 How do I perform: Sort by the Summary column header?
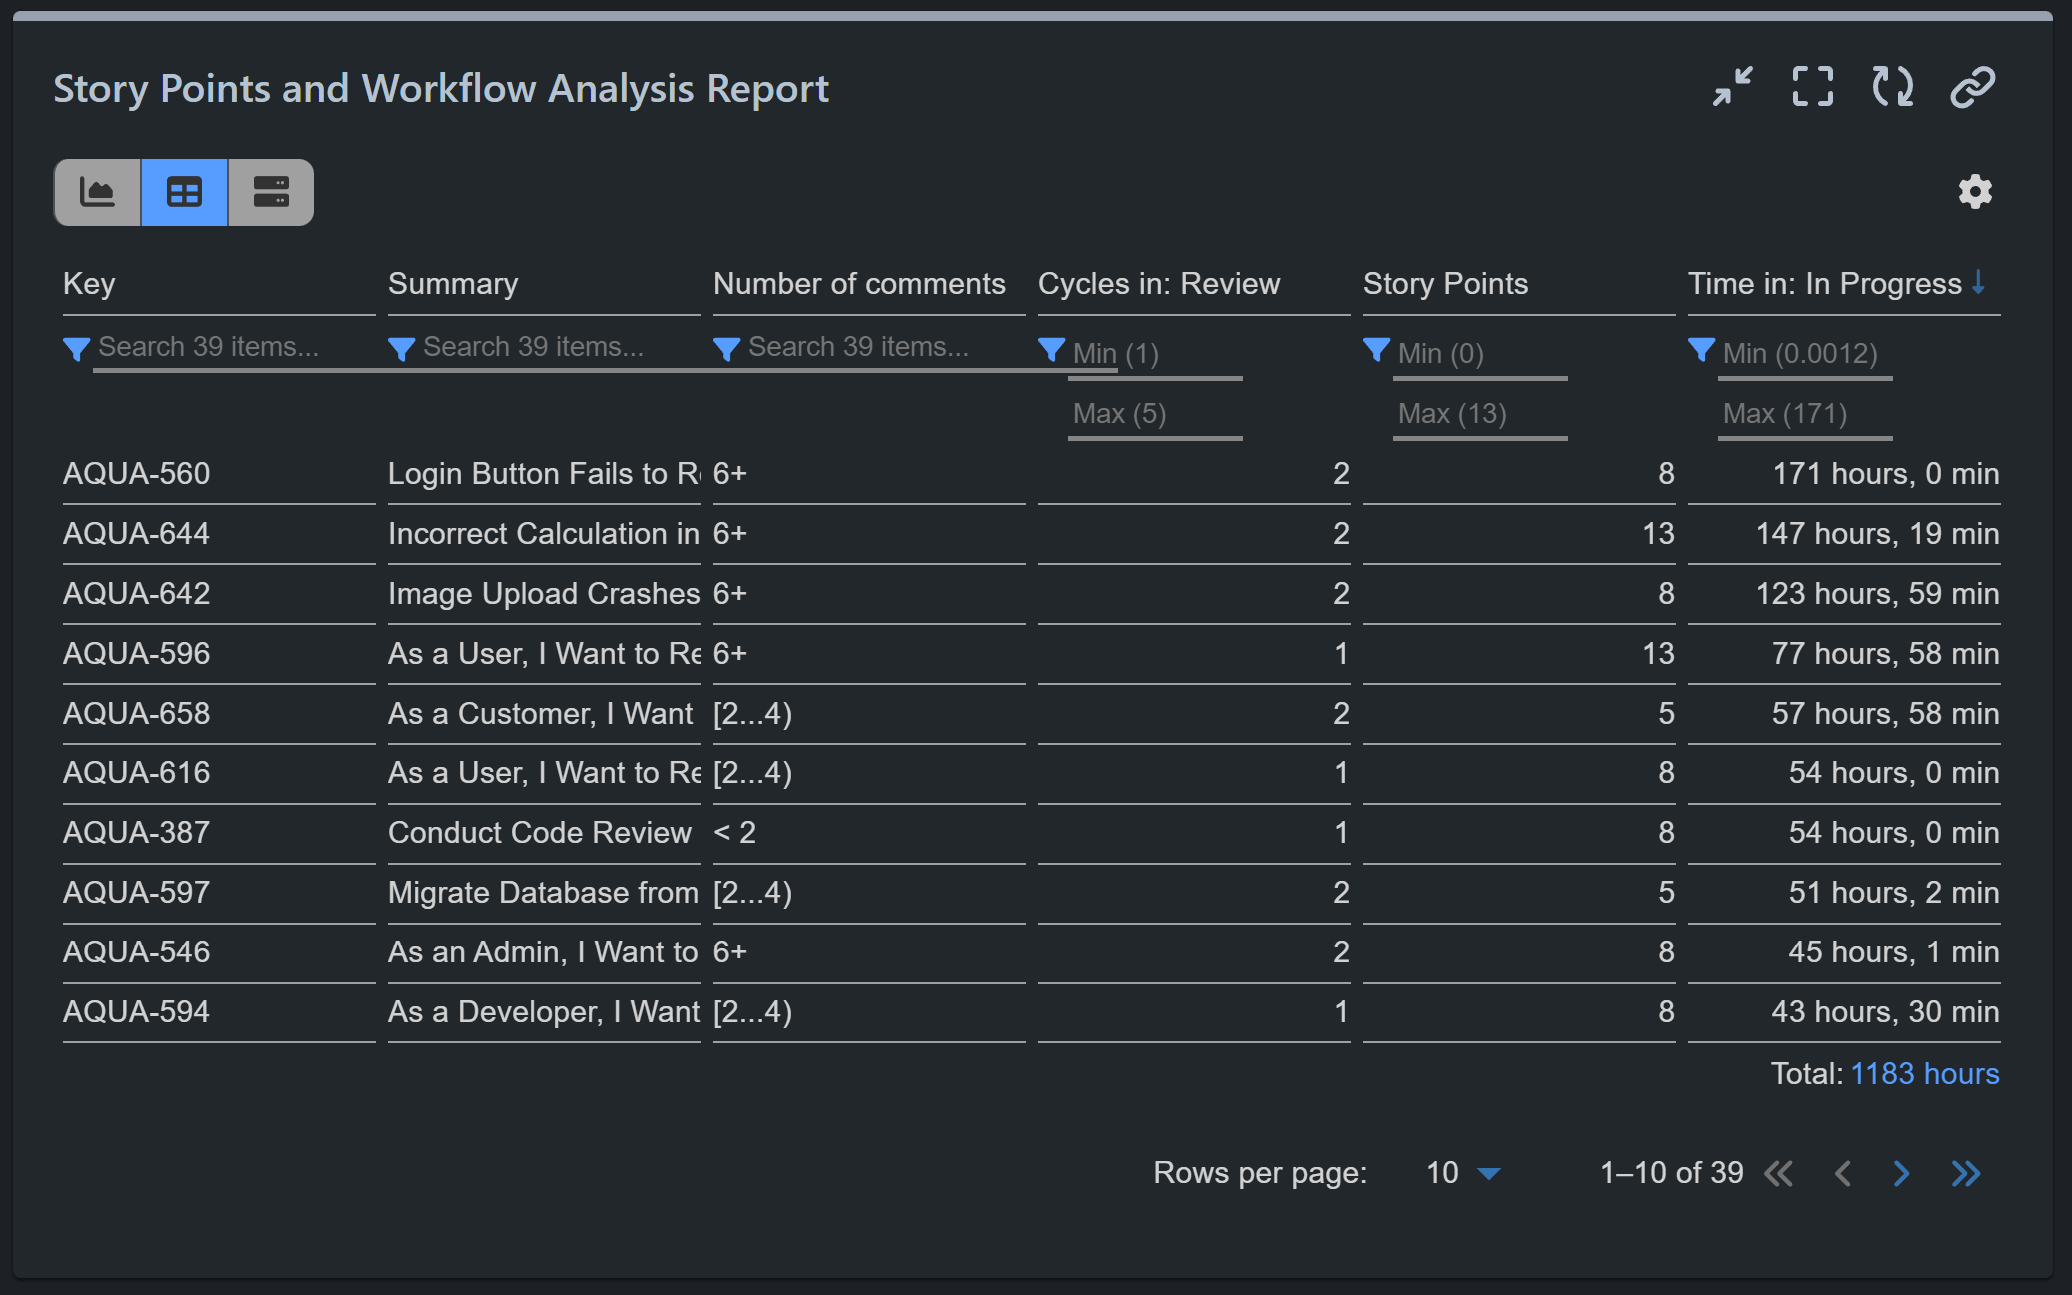coord(452,284)
